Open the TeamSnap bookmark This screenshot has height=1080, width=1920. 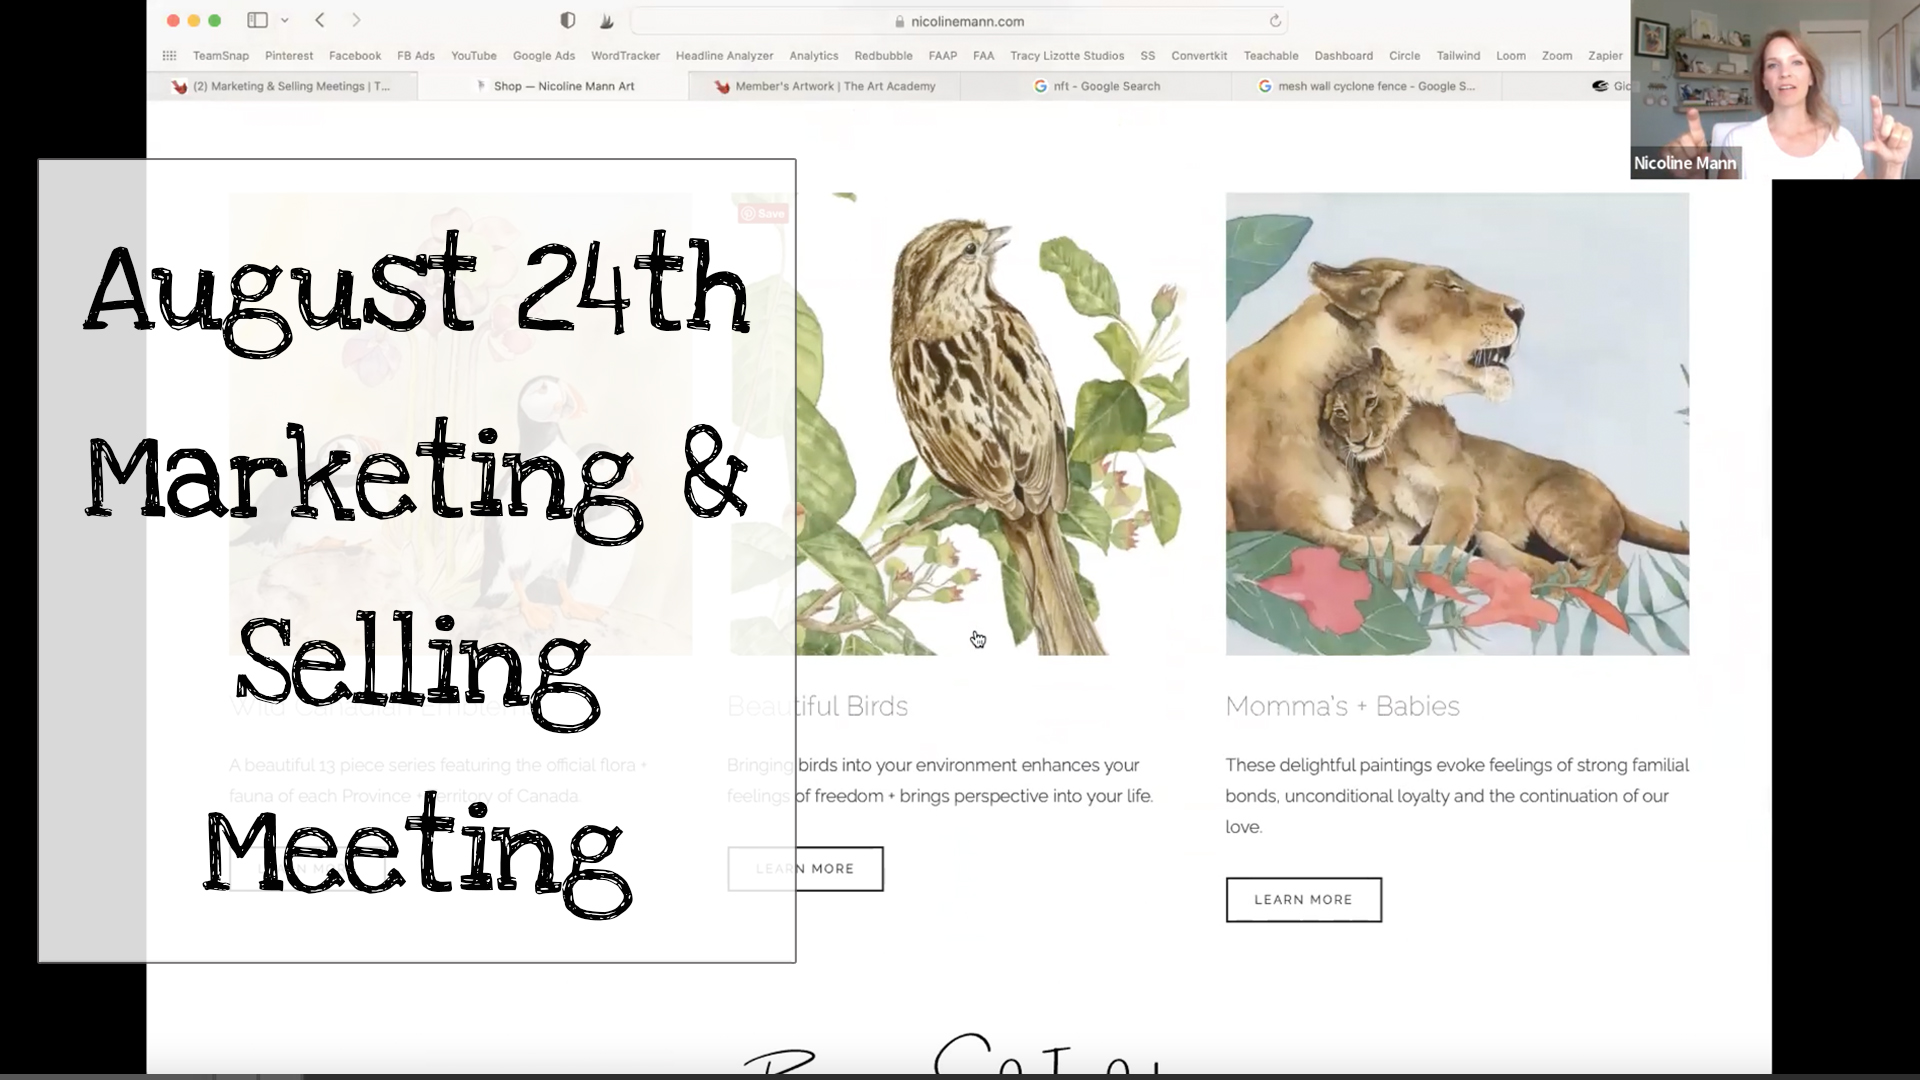point(221,56)
